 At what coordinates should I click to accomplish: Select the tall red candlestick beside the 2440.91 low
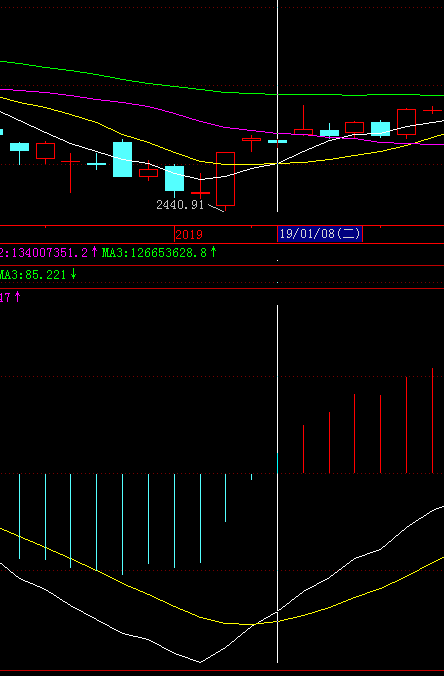pos(225,178)
